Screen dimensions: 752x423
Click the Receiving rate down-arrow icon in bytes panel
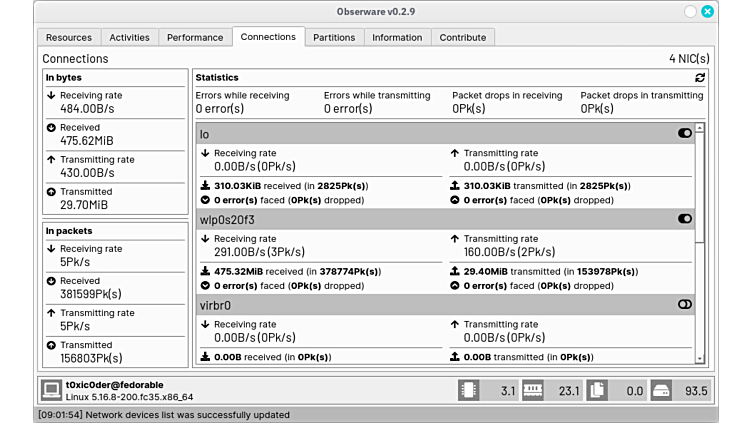tap(51, 96)
